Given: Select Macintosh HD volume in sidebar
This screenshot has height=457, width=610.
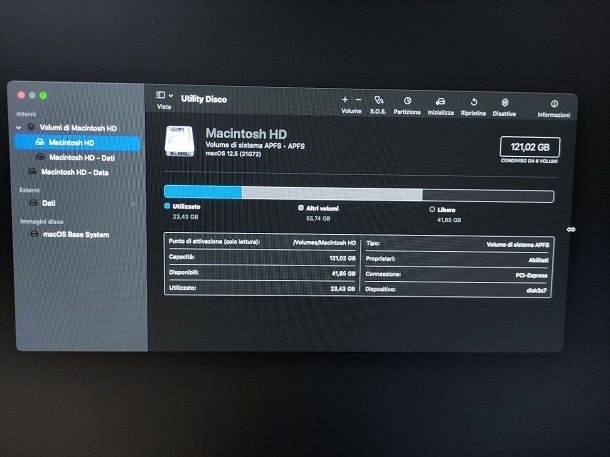Looking at the screenshot, I should point(77,143).
